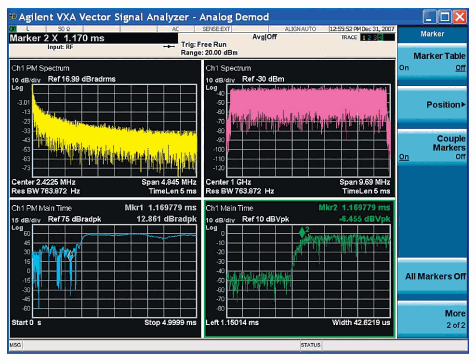
Task: Select the Ch1 Main Time trace title
Action: [x=229, y=208]
